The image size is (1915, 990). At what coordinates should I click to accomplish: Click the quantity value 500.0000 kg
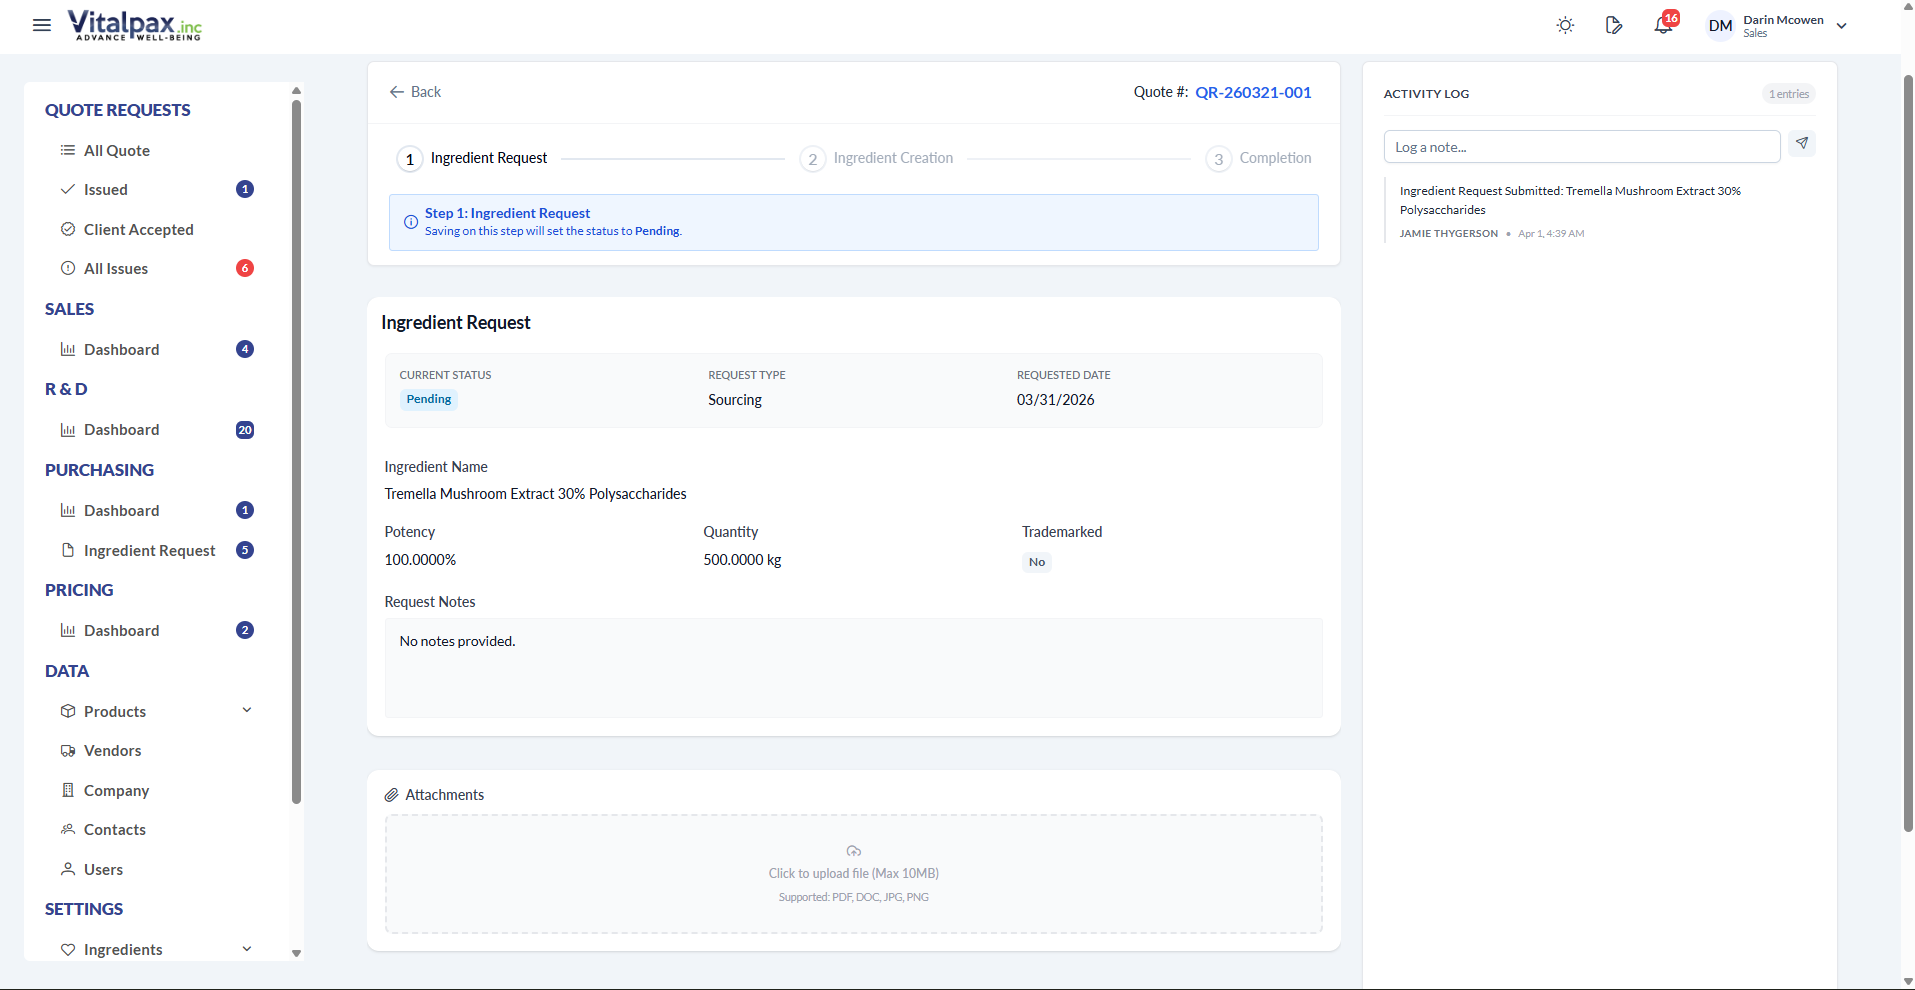[742, 560]
